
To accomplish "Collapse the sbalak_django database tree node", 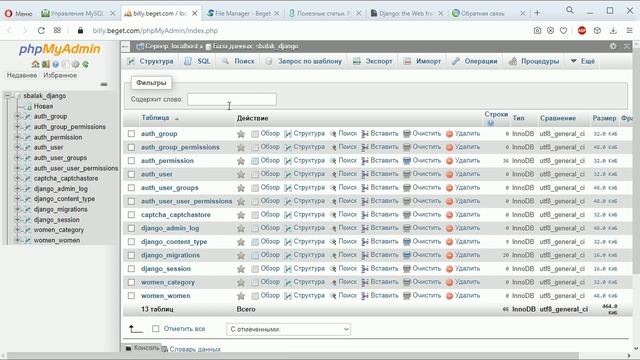I will (x=7, y=96).
